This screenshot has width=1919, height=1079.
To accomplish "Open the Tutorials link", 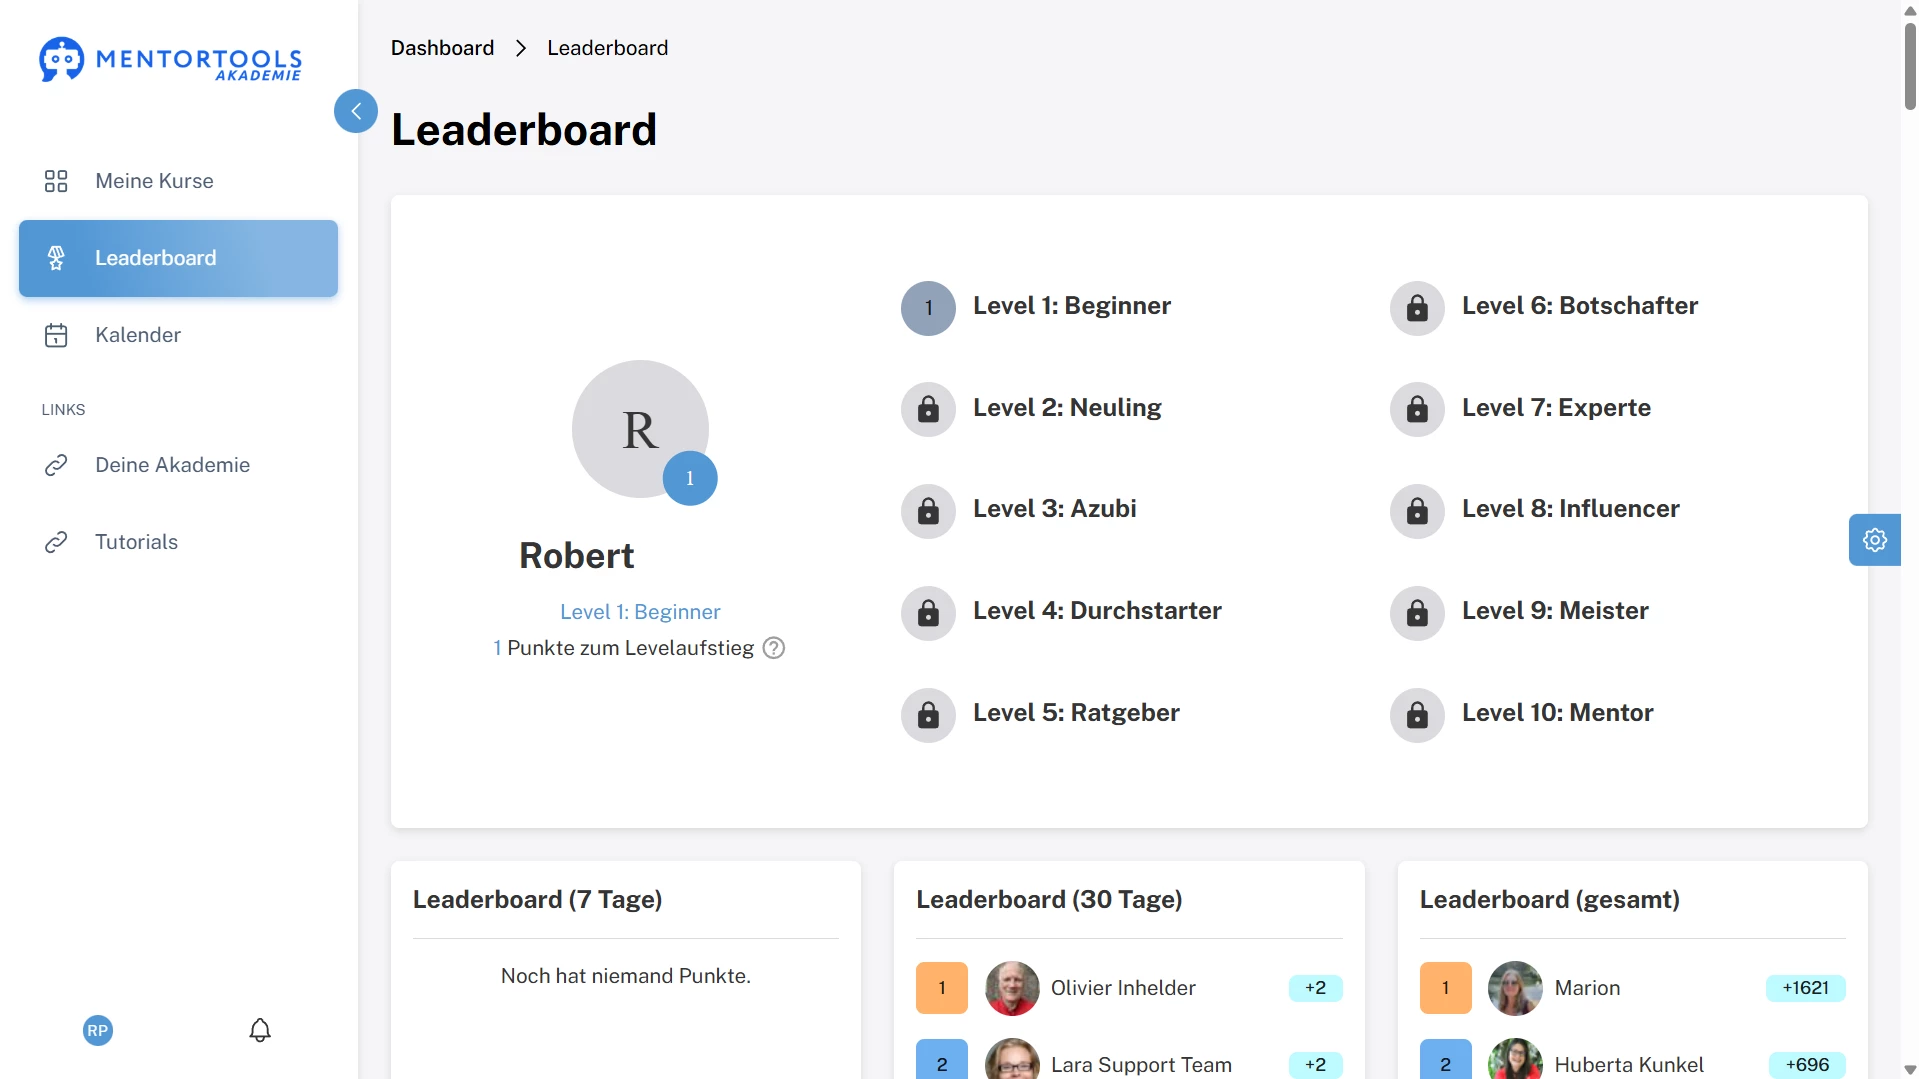I will click(x=136, y=542).
